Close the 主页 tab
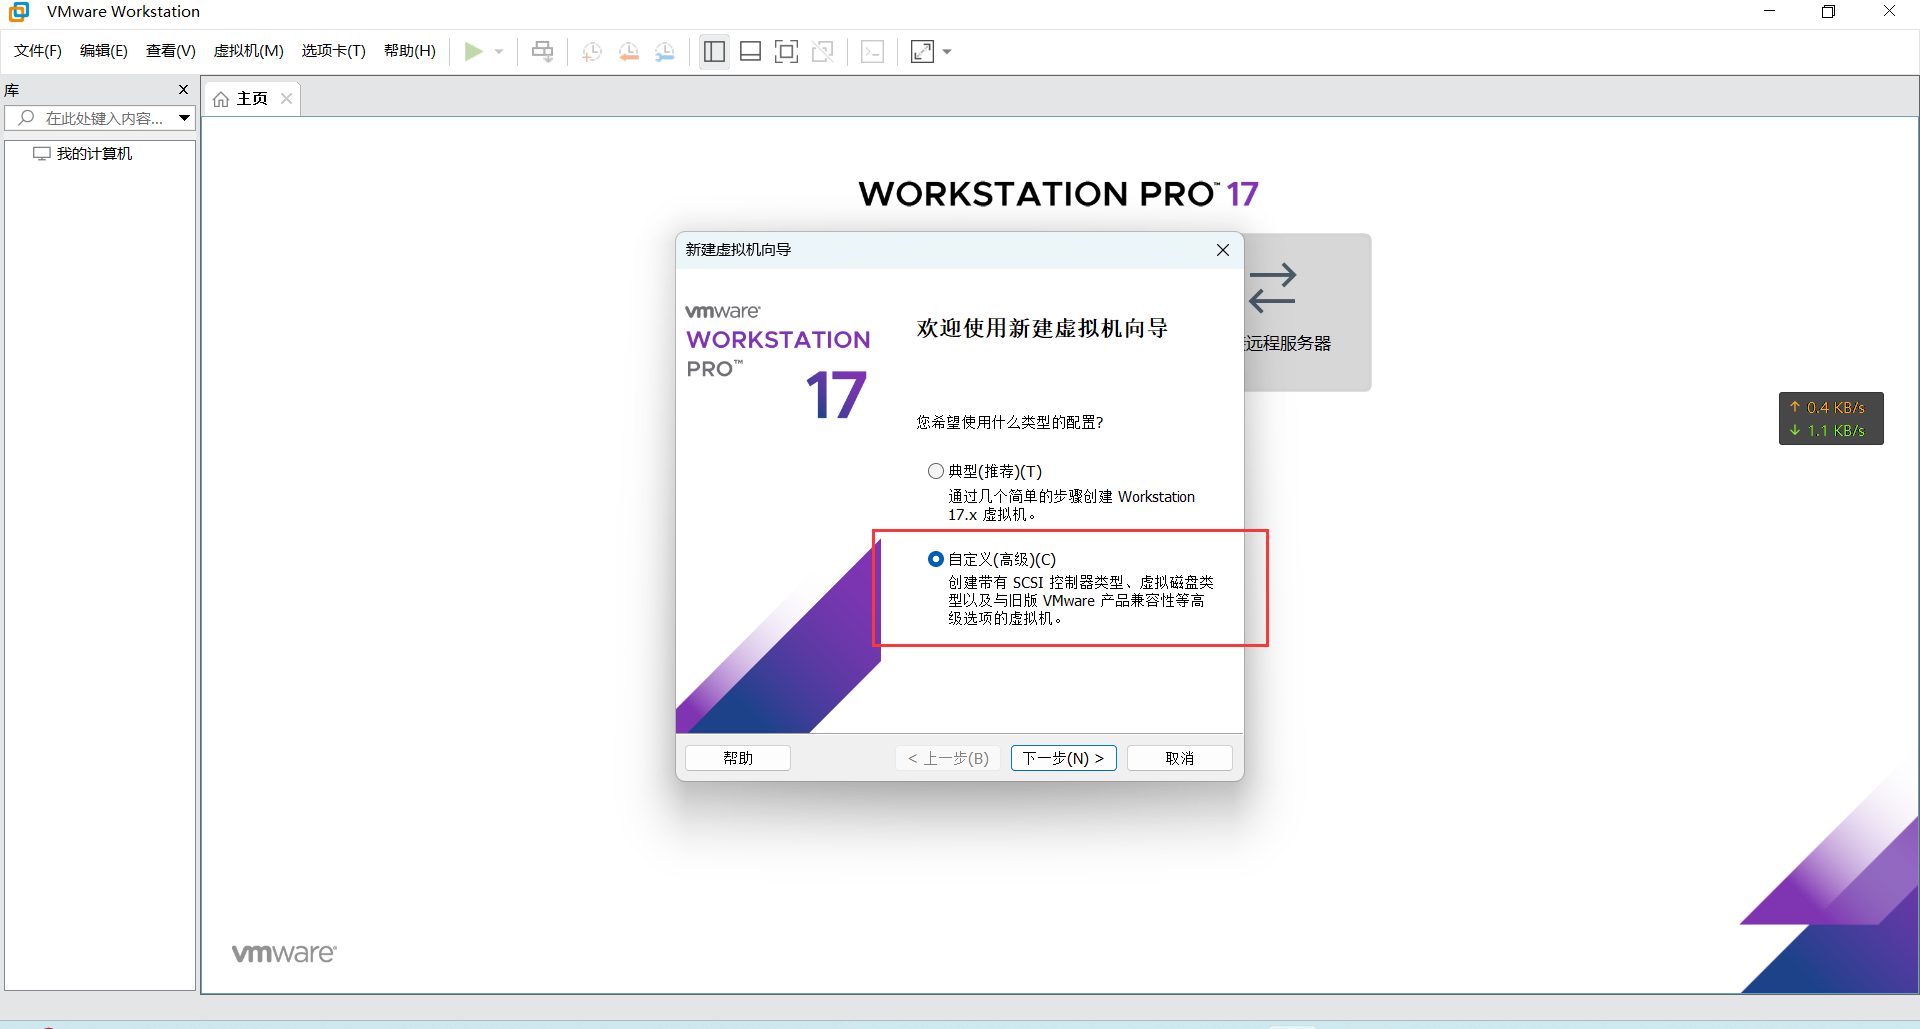The image size is (1920, 1029). point(286,99)
